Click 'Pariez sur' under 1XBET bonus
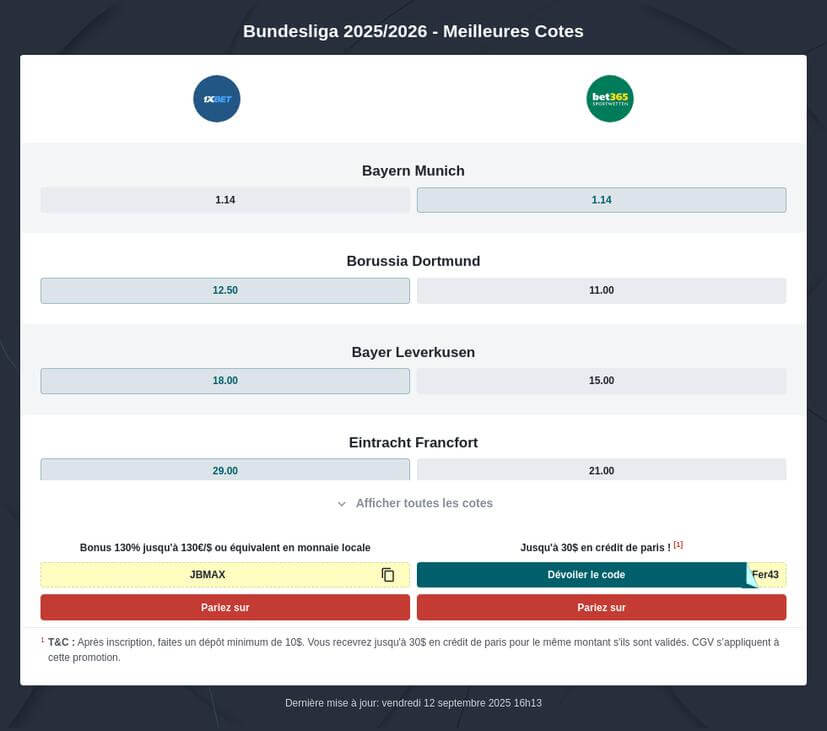The image size is (827, 731). 225,608
